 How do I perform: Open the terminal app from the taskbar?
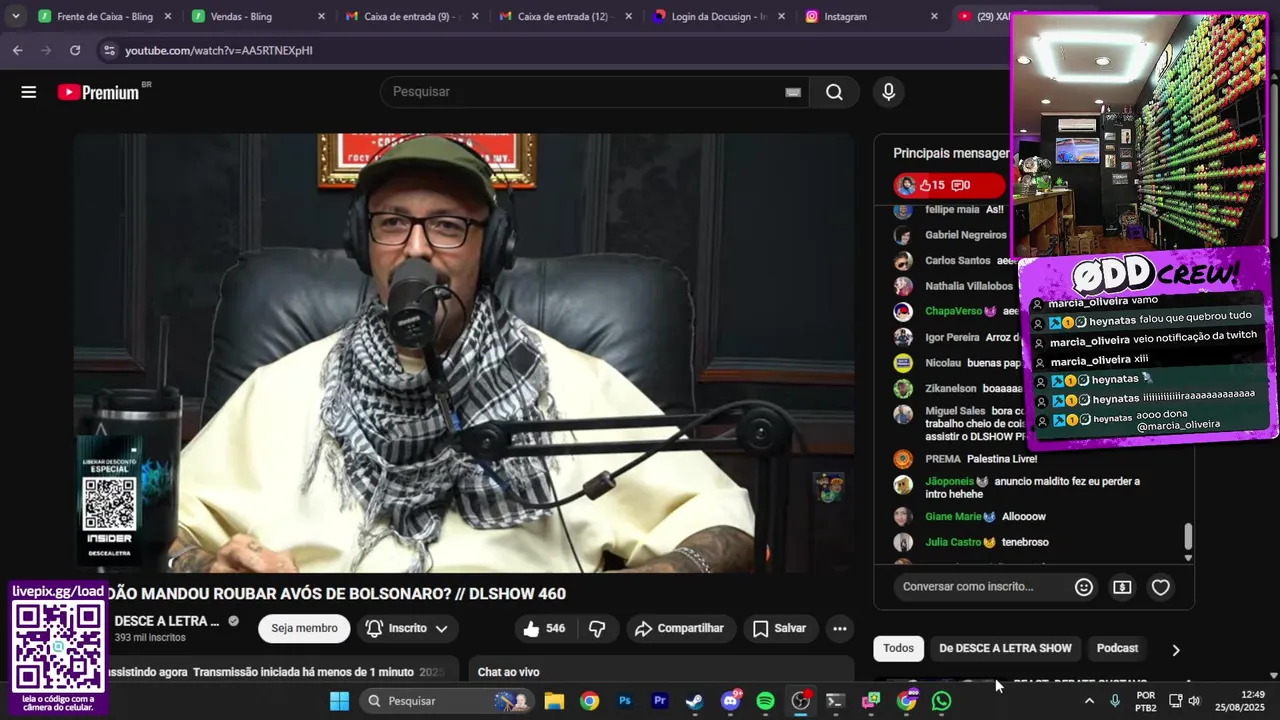835,701
